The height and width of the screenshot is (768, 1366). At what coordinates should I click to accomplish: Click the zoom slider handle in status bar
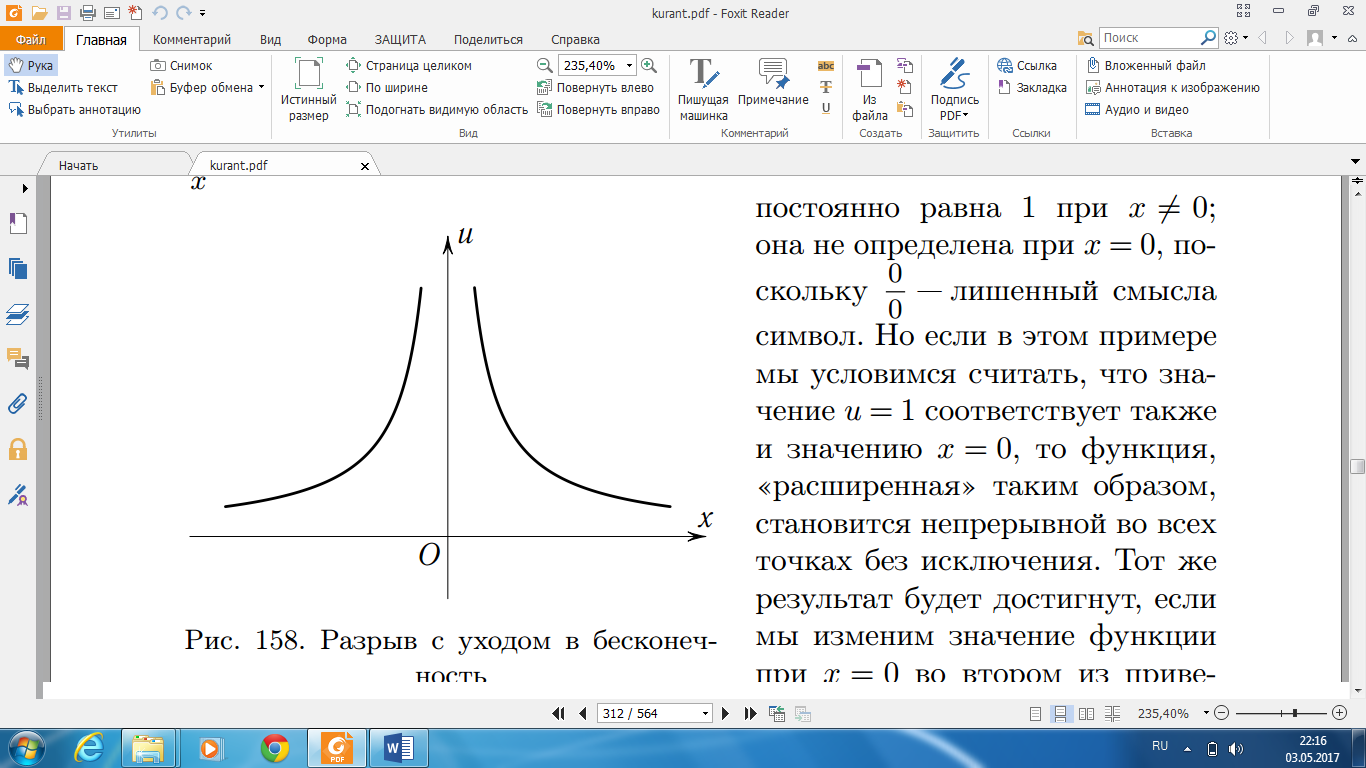1295,713
